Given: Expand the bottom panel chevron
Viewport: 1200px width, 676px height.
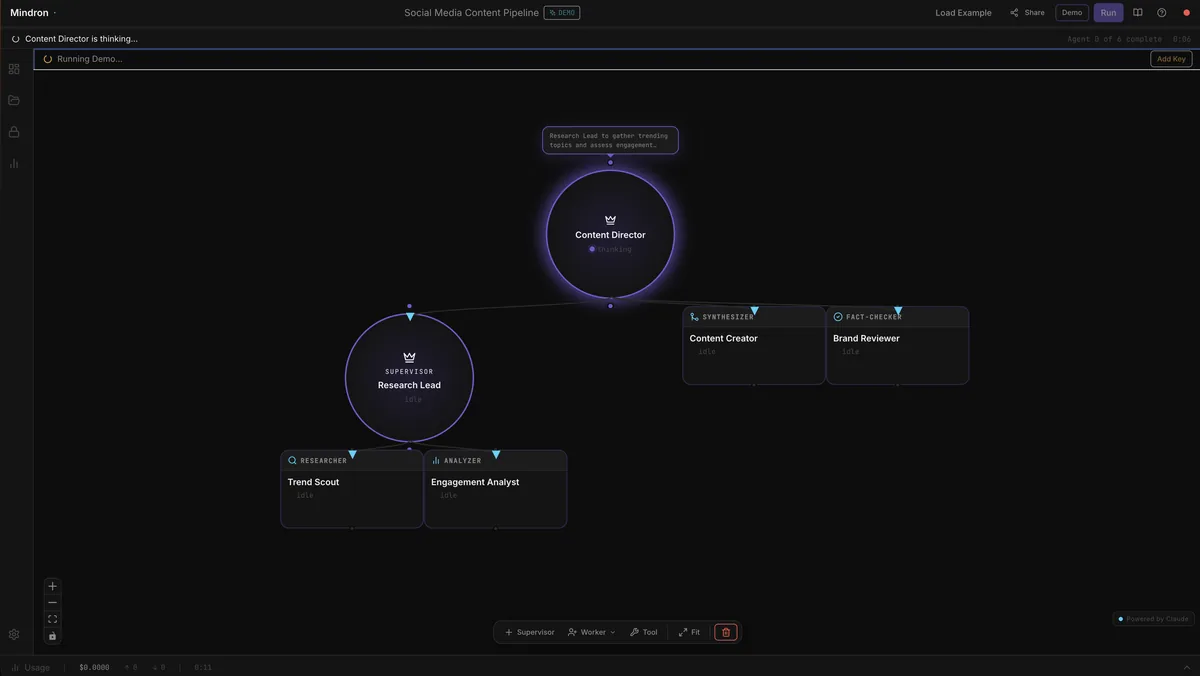Looking at the screenshot, I should [1187, 667].
